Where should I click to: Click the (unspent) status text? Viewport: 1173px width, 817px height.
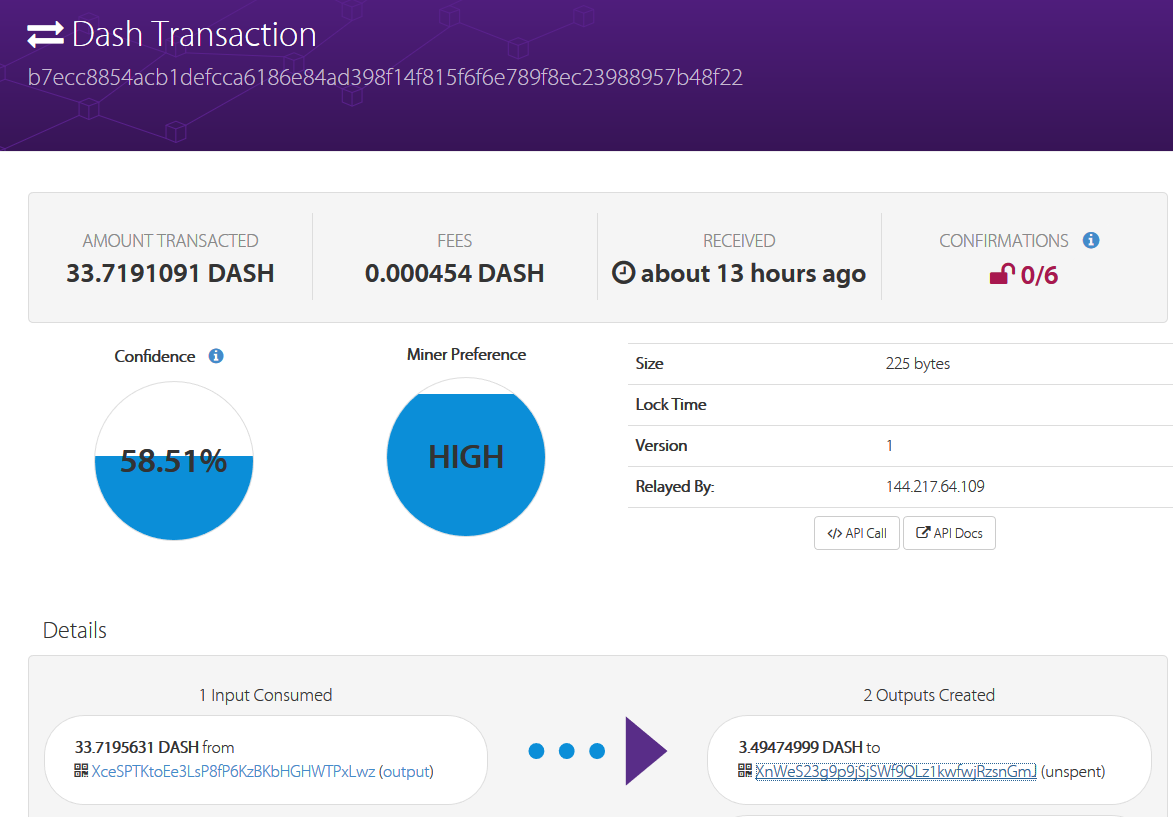click(1073, 771)
